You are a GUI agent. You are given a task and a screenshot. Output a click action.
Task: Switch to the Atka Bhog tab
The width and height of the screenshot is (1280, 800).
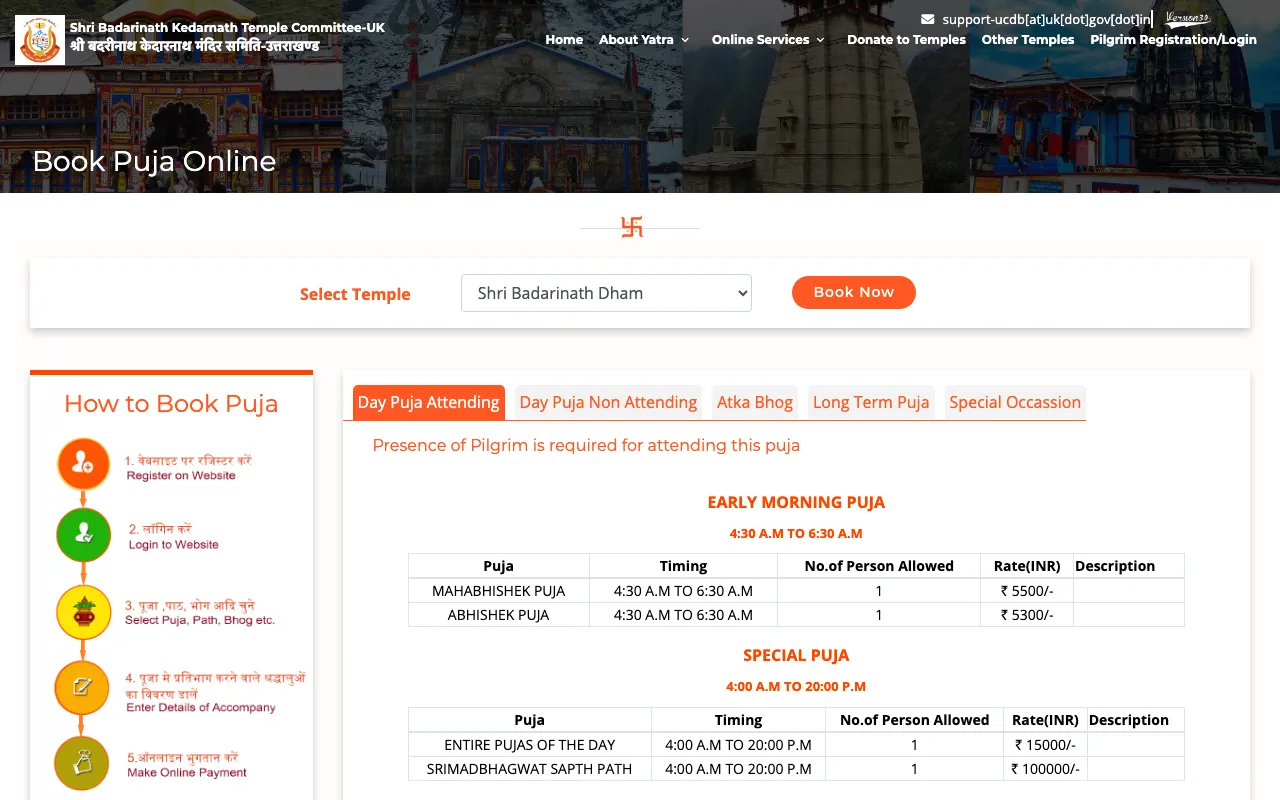(755, 402)
